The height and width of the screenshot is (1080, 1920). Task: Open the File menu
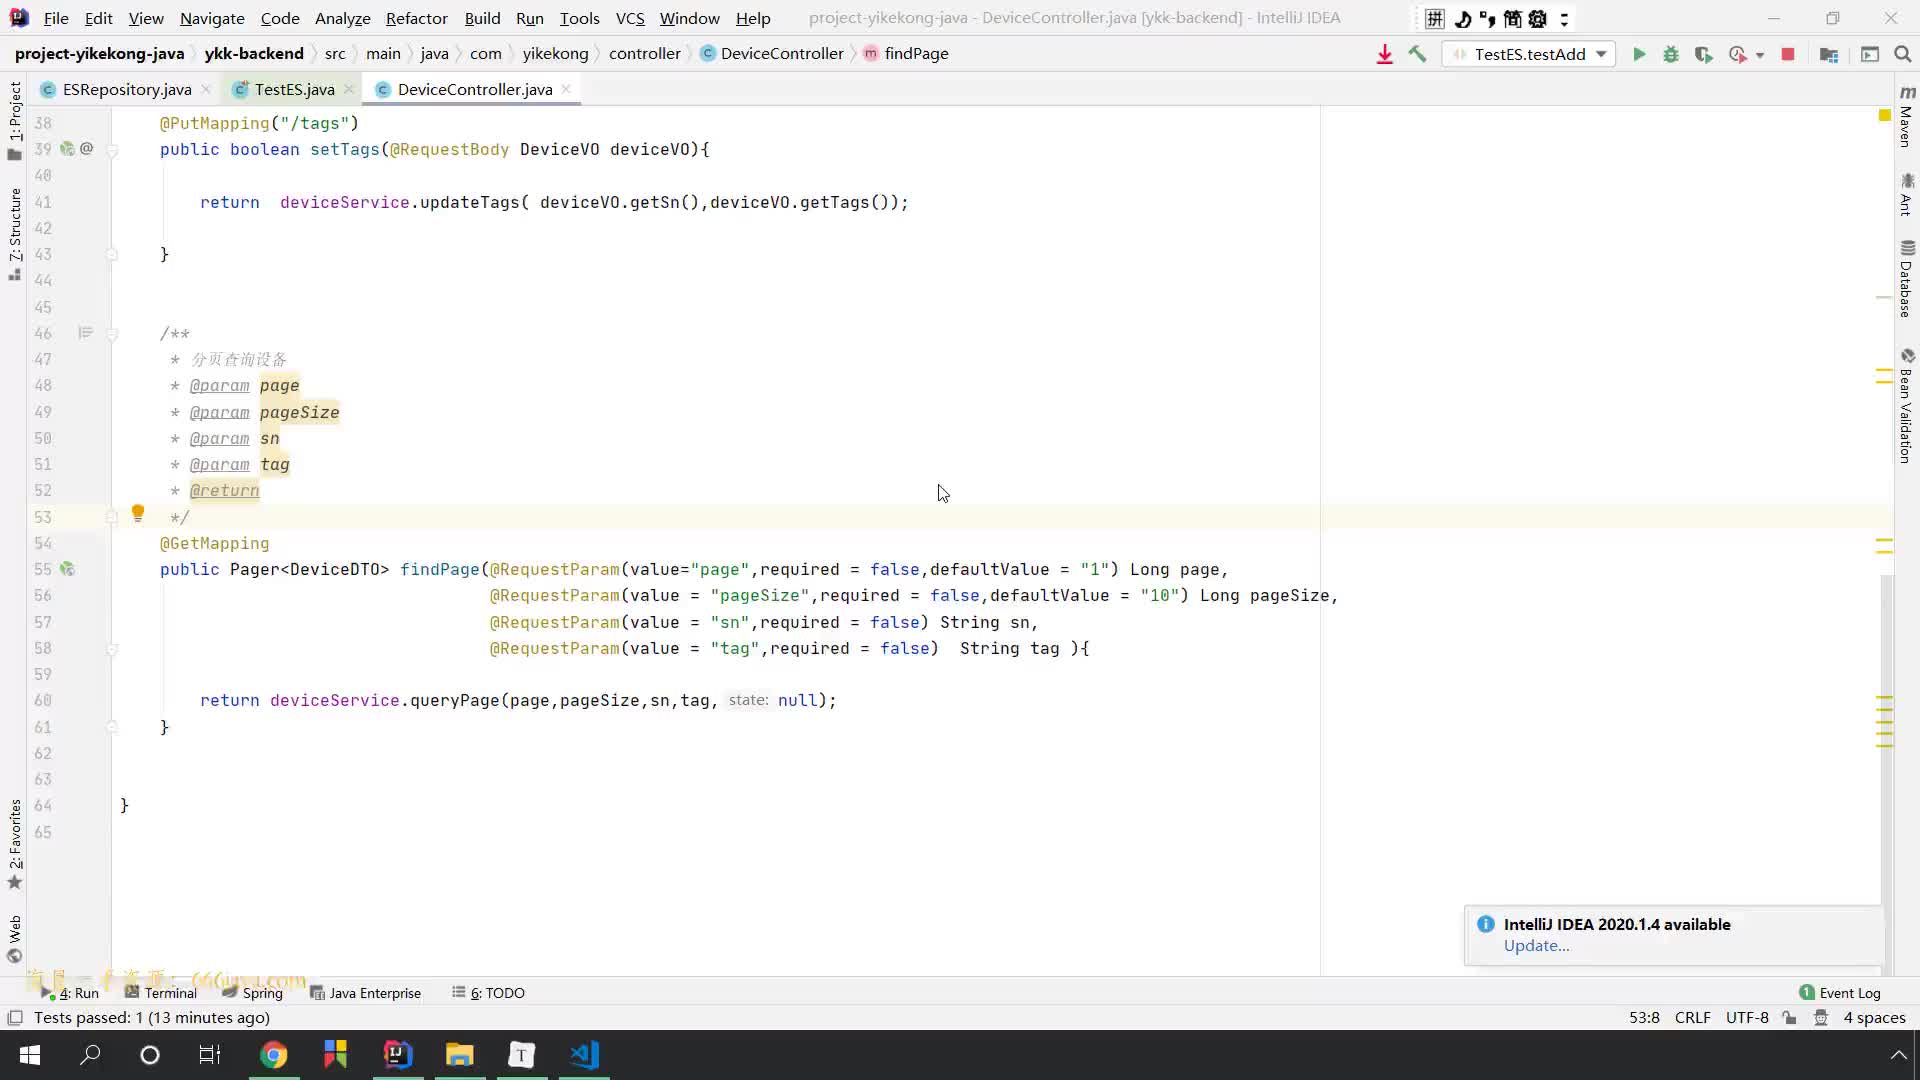[x=56, y=18]
